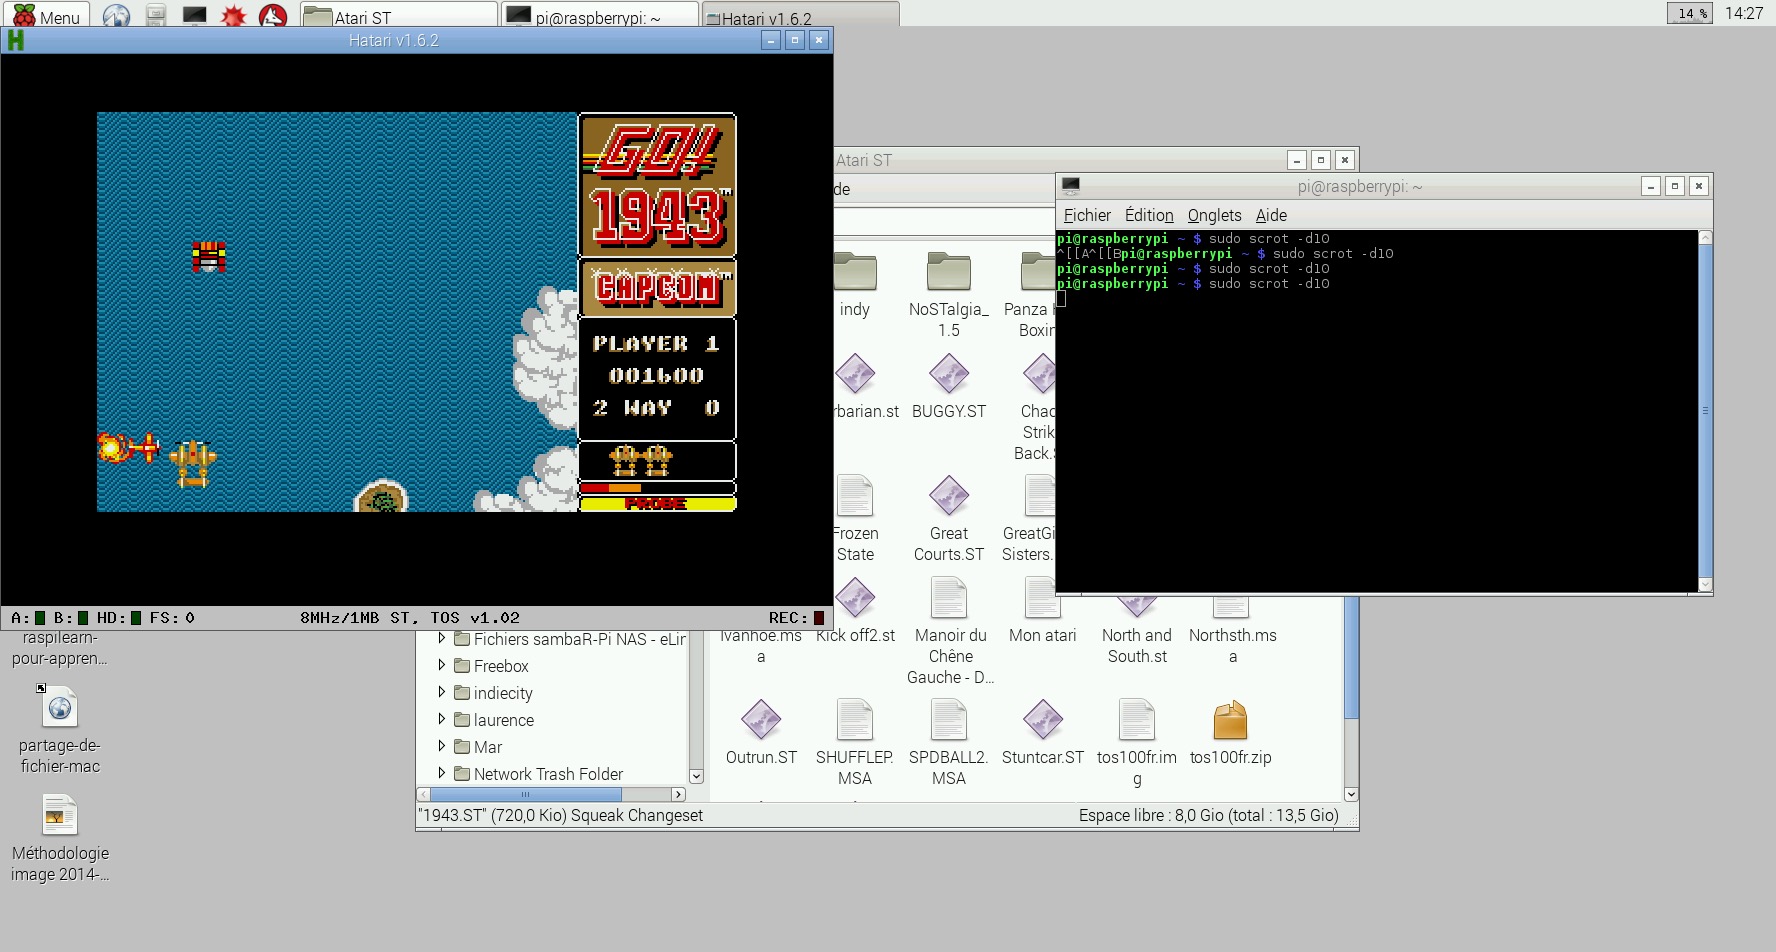Switch to the pi@raspberrypi taskbar window
Screen dimensions: 1776x952
coord(600,16)
